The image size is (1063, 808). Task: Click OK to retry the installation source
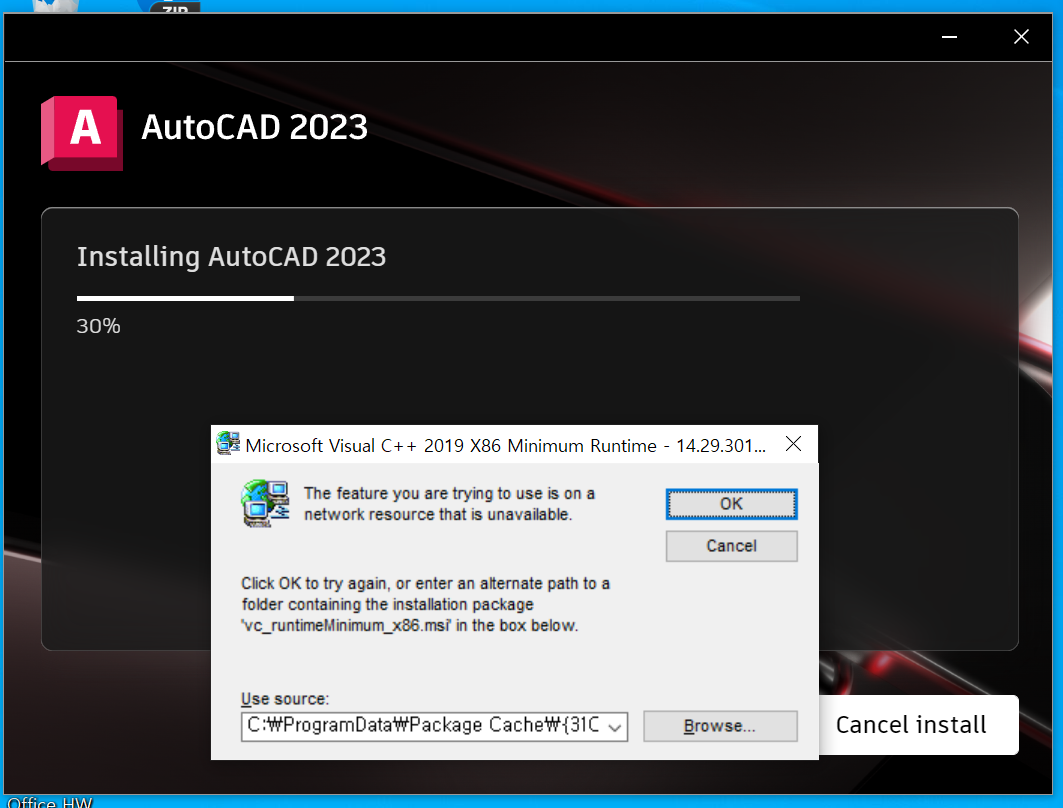coord(731,504)
